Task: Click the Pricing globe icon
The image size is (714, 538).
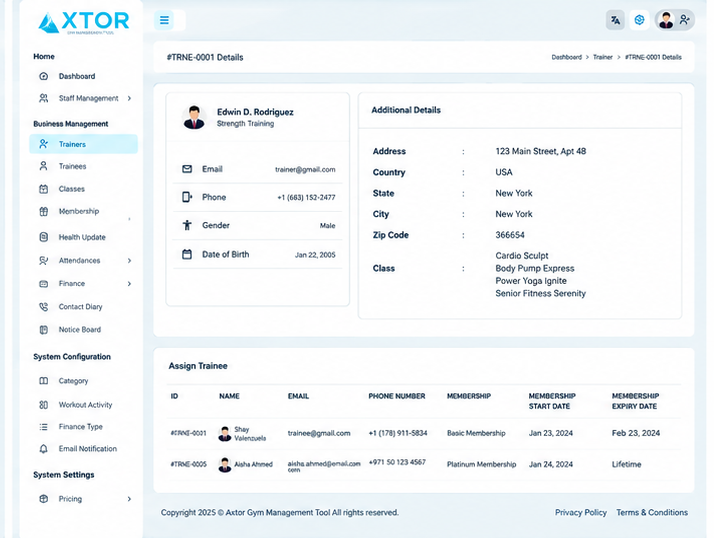Action: pos(44,499)
